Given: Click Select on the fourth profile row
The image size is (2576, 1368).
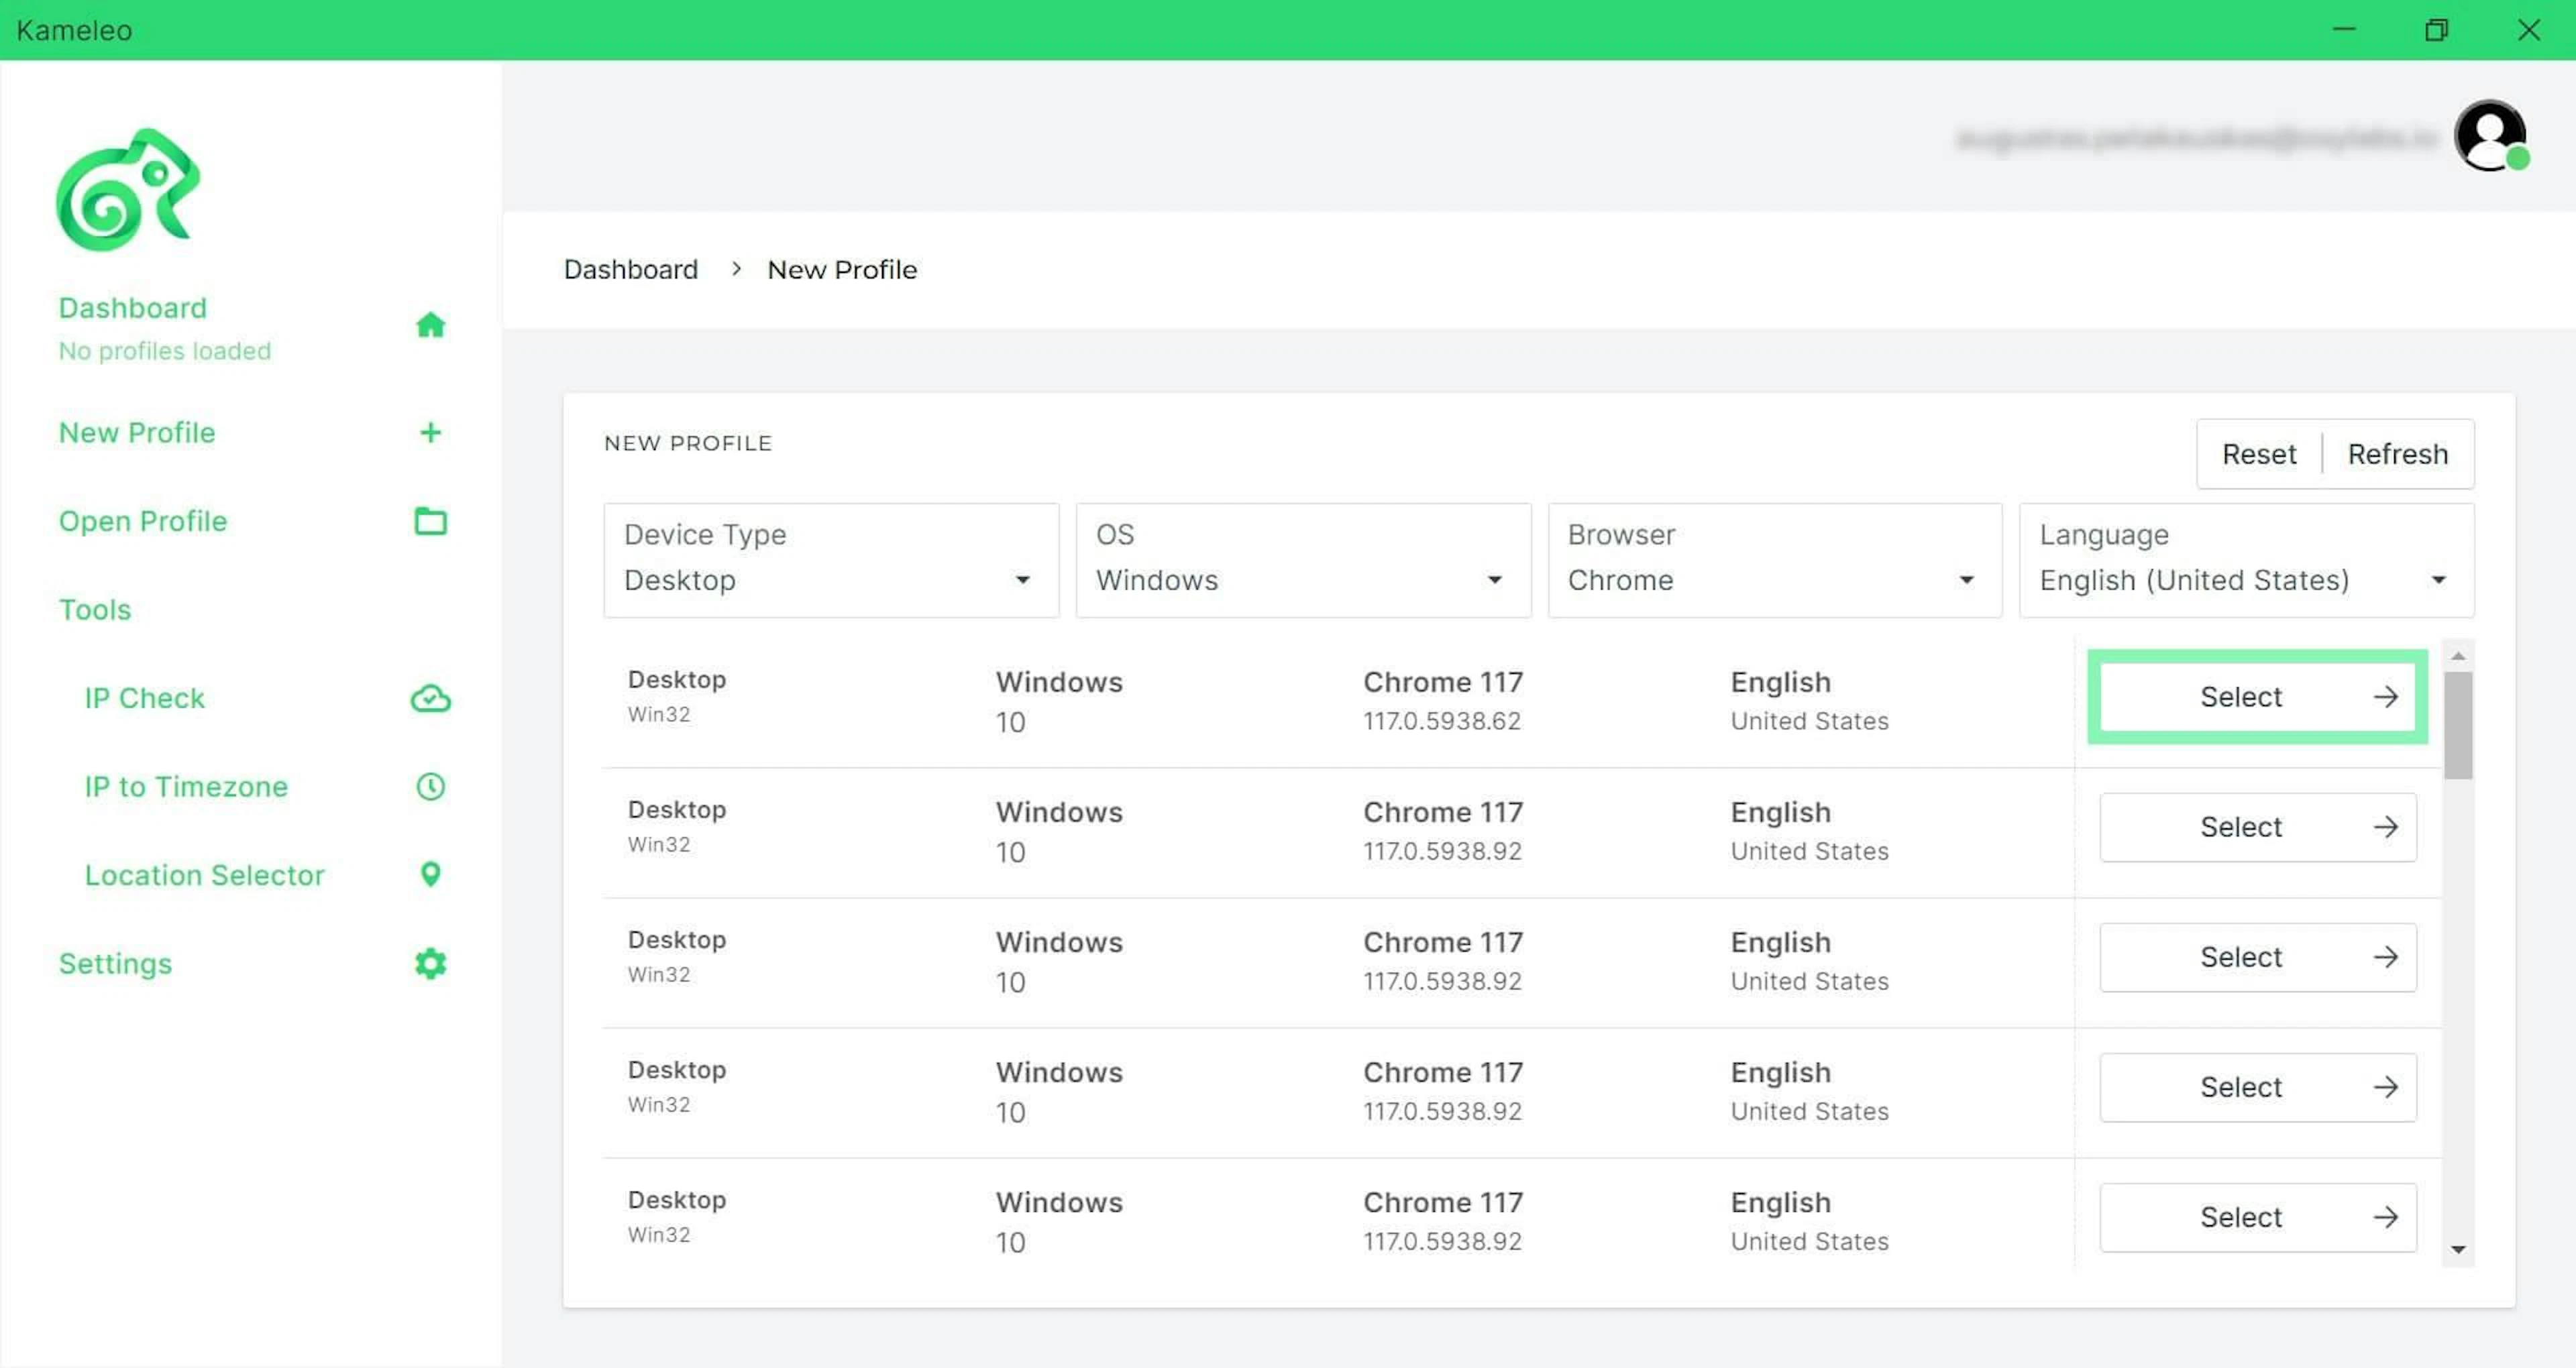Looking at the screenshot, I should point(2258,1087).
